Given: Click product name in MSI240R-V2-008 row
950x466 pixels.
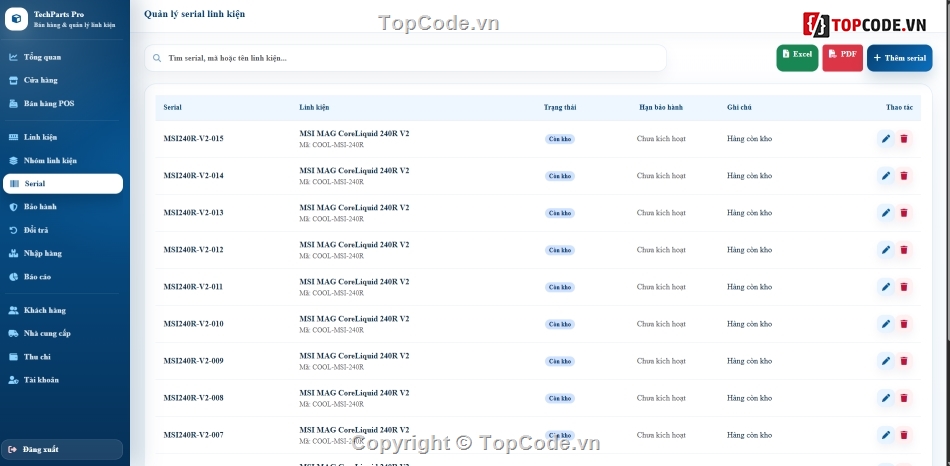Looking at the screenshot, I should coord(354,393).
